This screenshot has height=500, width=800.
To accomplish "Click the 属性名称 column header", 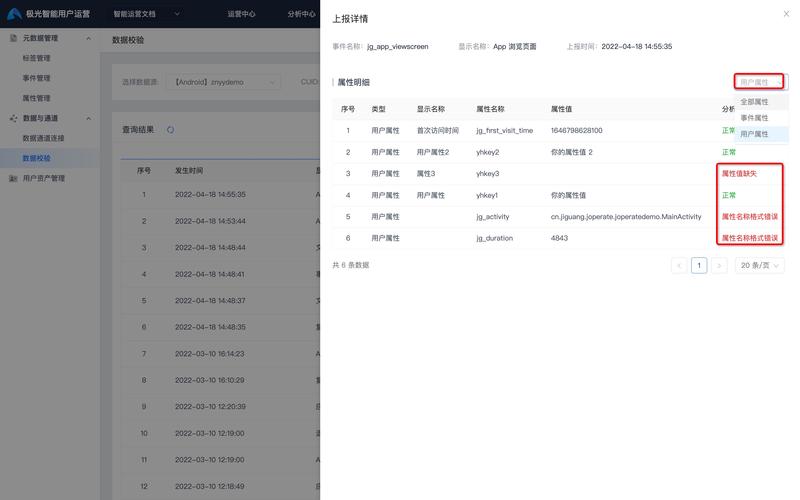I will (x=490, y=109).
